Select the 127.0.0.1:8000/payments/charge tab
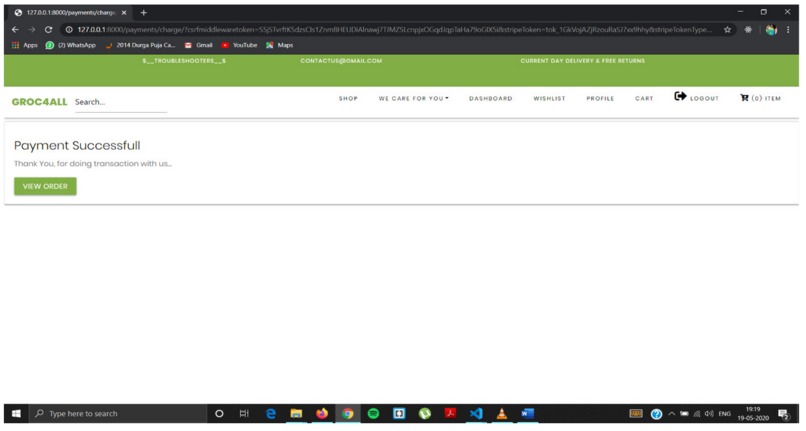The height and width of the screenshot is (431, 806). [x=71, y=12]
